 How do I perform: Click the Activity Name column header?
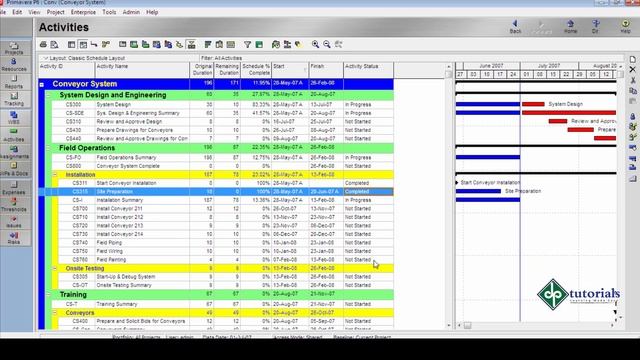142,70
